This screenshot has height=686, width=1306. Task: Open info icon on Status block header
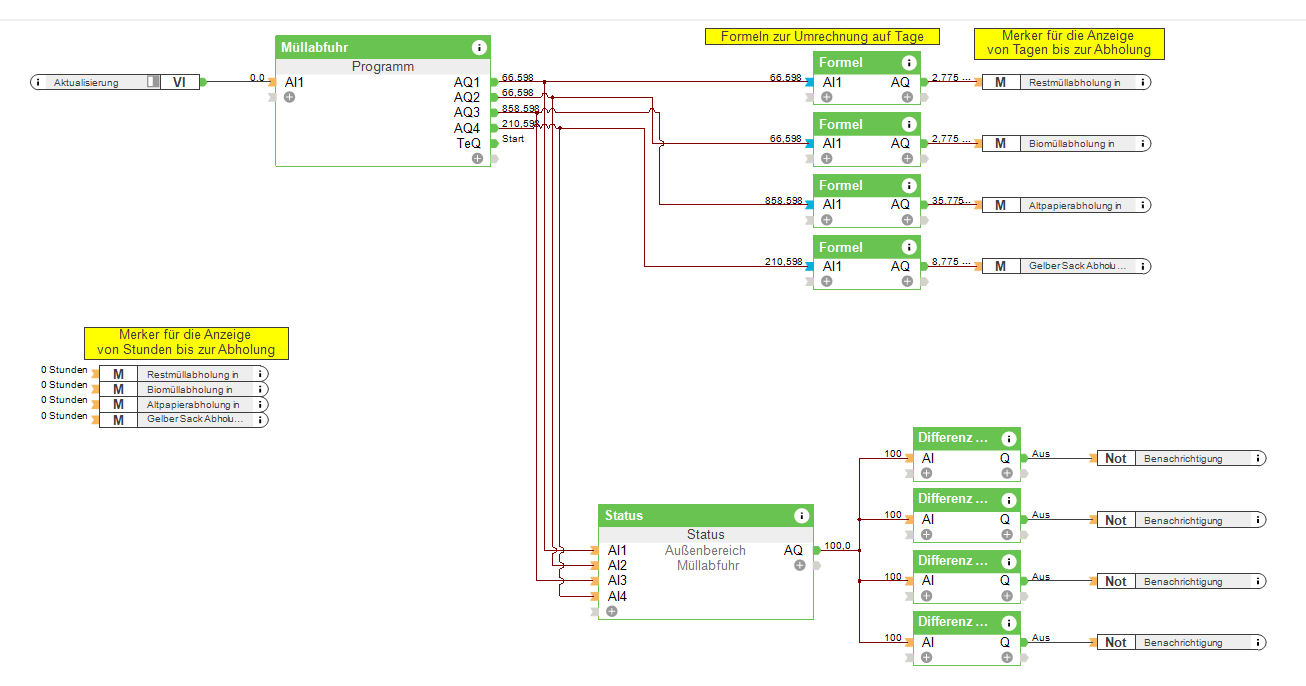pyautogui.click(x=802, y=515)
